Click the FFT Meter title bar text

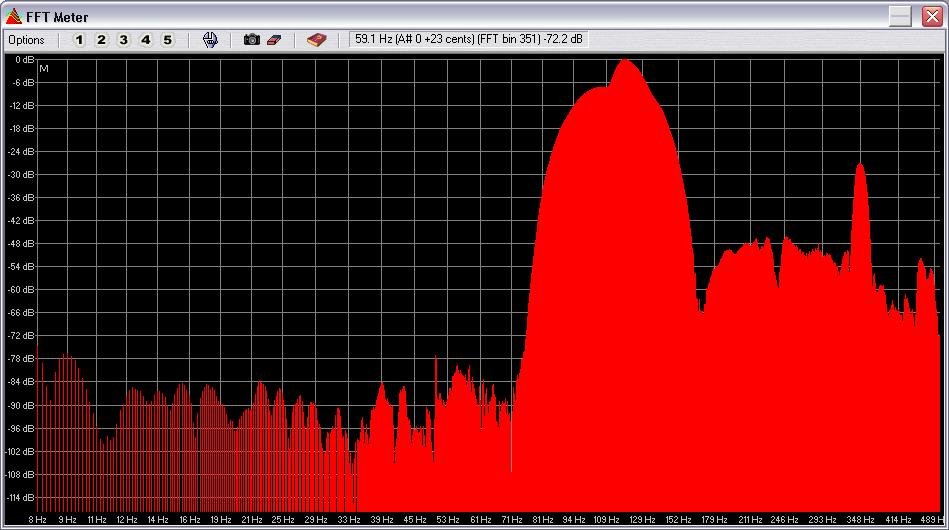57,17
